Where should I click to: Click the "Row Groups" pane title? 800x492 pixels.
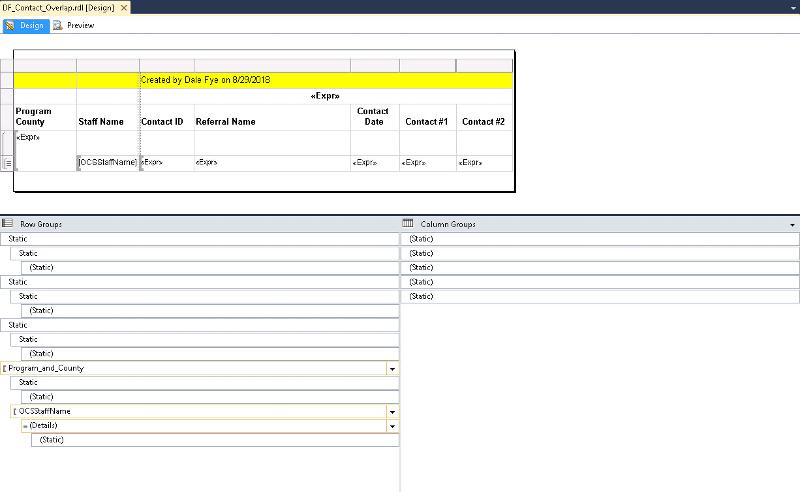pyautogui.click(x=41, y=224)
